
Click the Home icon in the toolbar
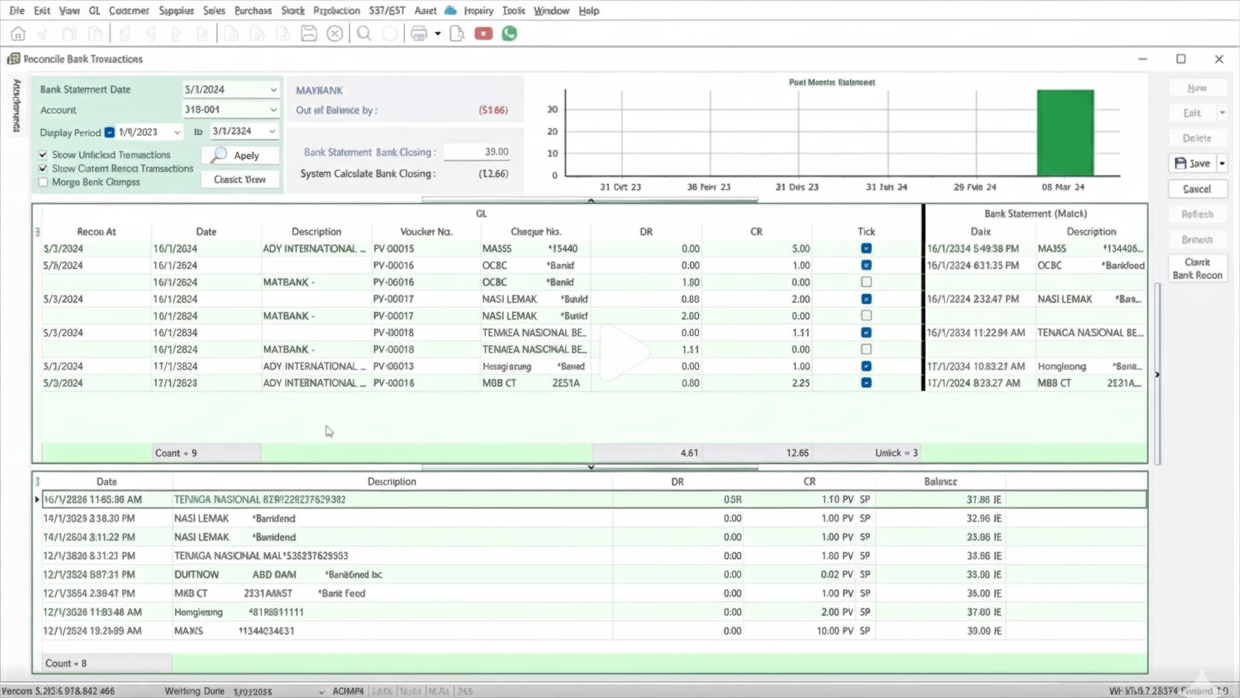pos(18,34)
